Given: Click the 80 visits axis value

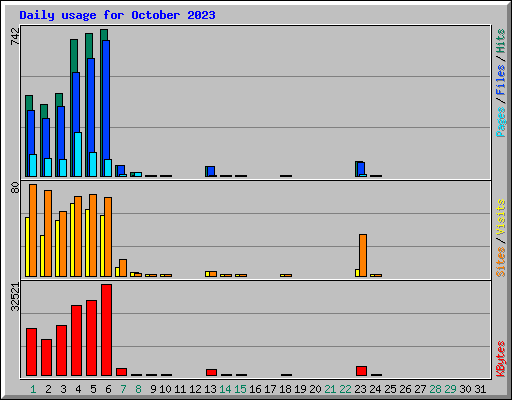Looking at the screenshot, I should point(15,187).
